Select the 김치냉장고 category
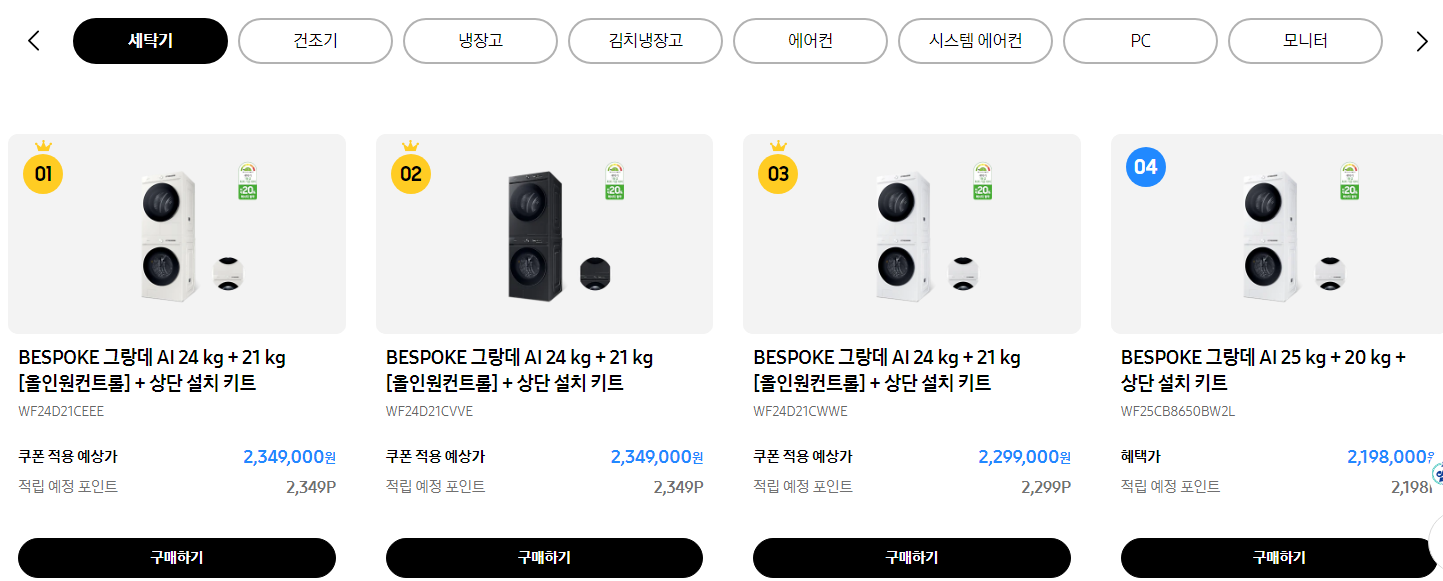This screenshot has height=581, width=1443. [645, 41]
